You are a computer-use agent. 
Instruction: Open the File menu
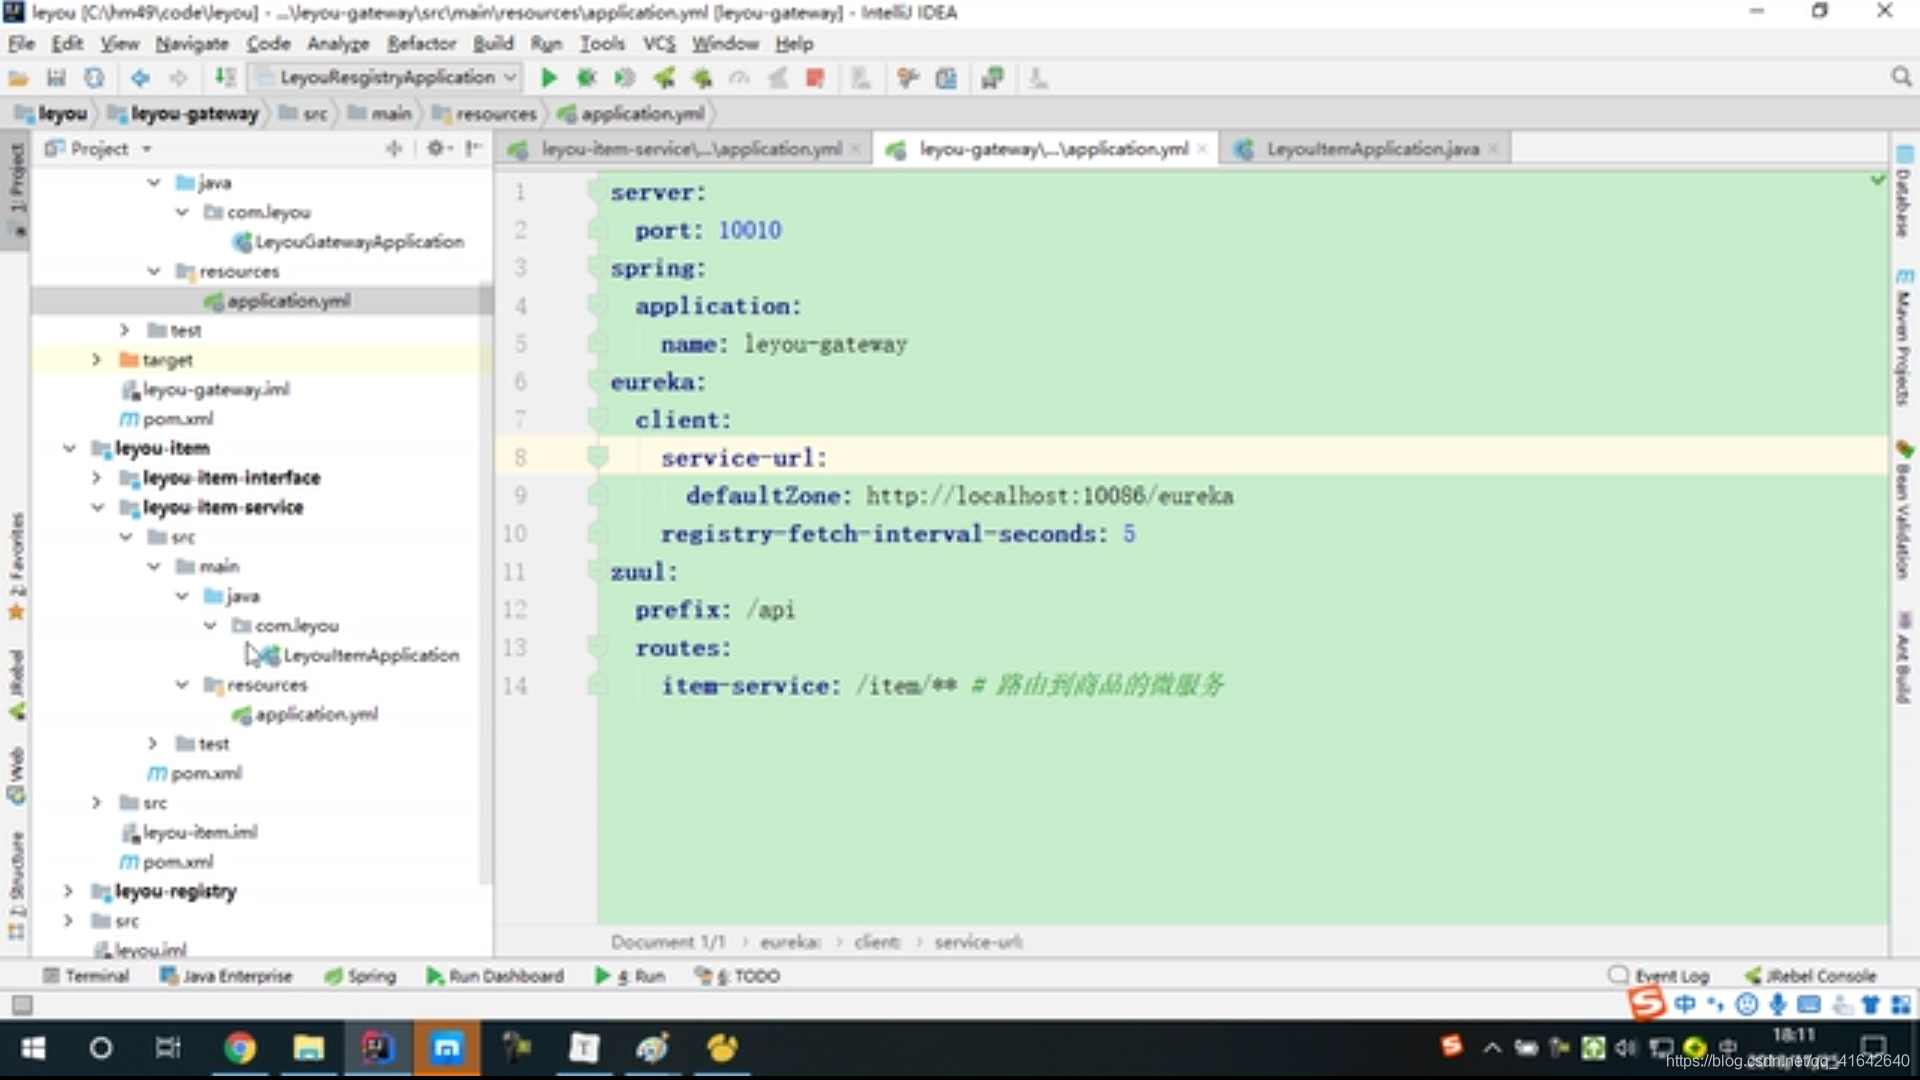pos(21,44)
